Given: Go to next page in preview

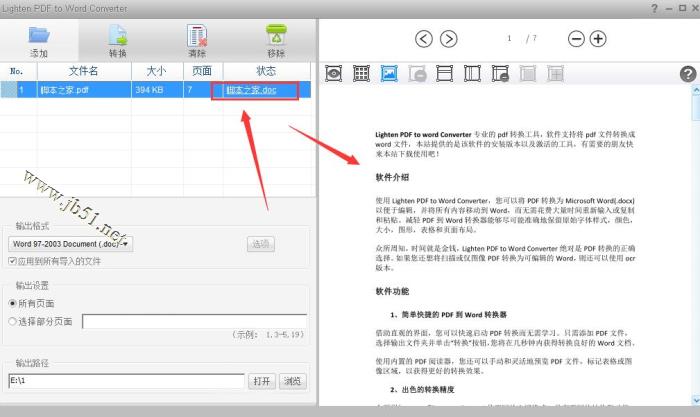Looking at the screenshot, I should [x=449, y=39].
